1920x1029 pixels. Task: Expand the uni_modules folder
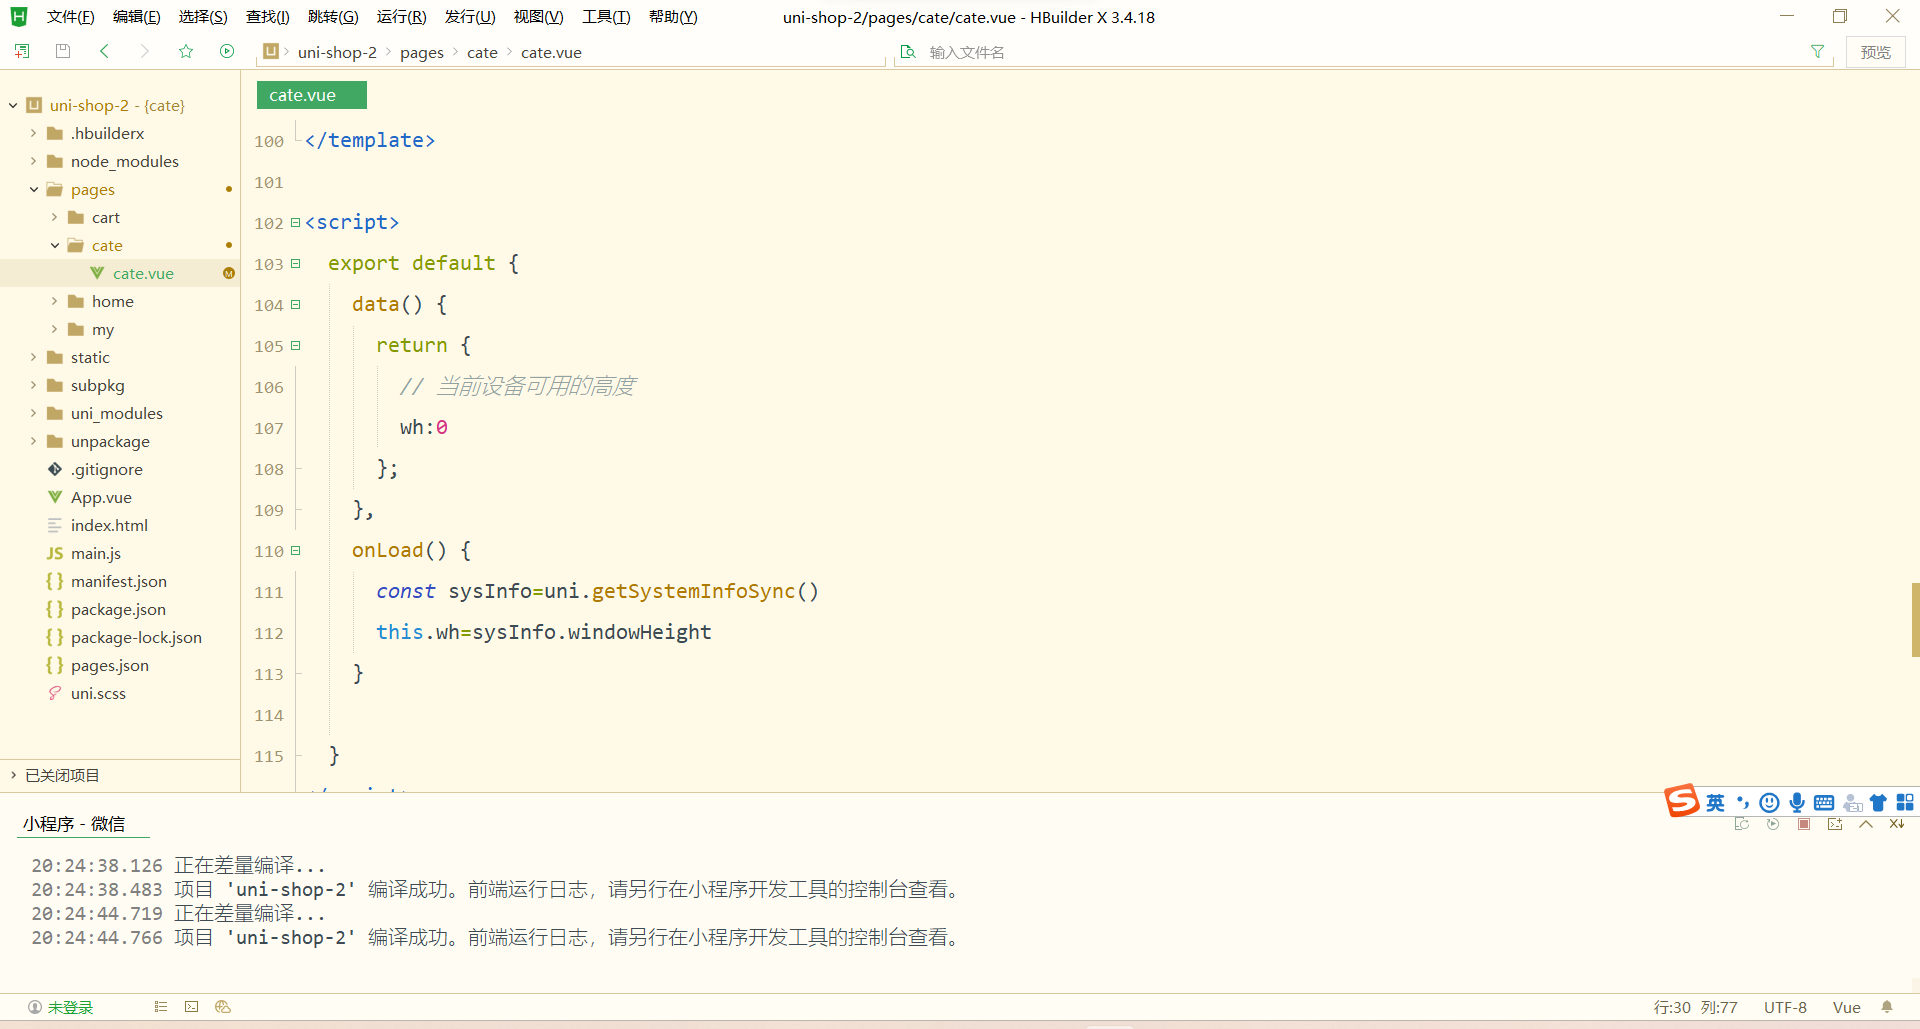click(x=33, y=413)
